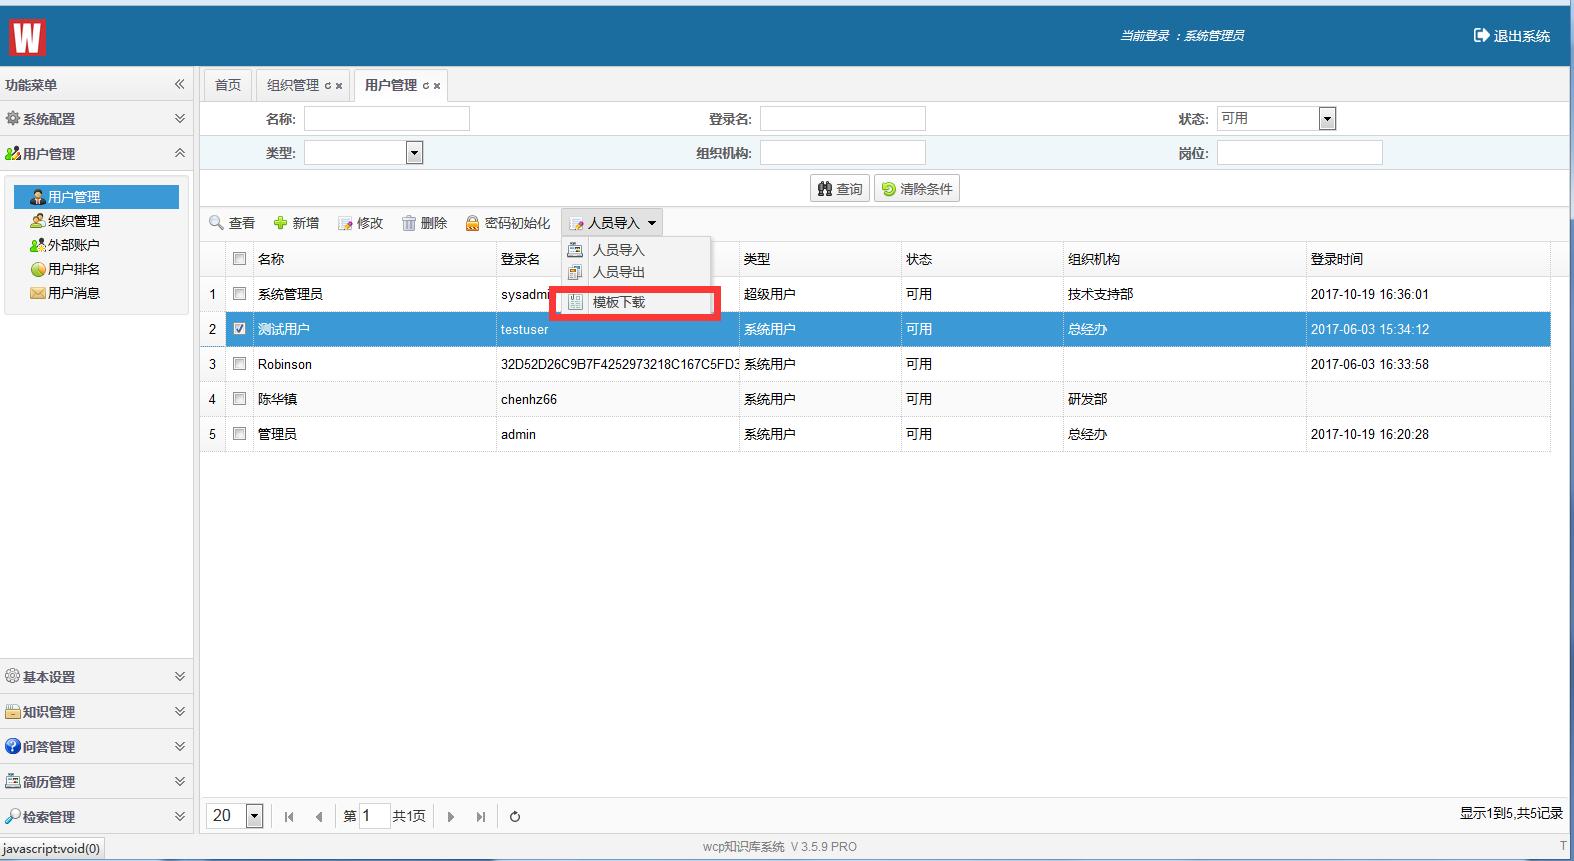Select 用户管理 in the sidebar tree
The height and width of the screenshot is (861, 1574).
pos(96,197)
